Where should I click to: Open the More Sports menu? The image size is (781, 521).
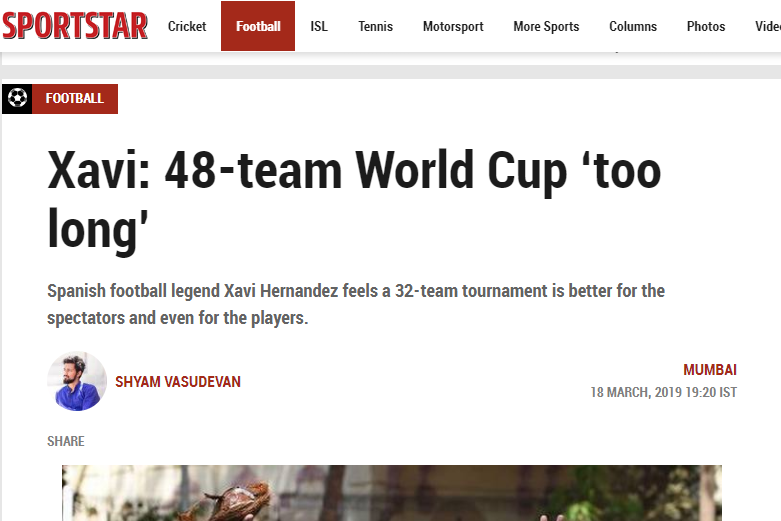point(546,26)
